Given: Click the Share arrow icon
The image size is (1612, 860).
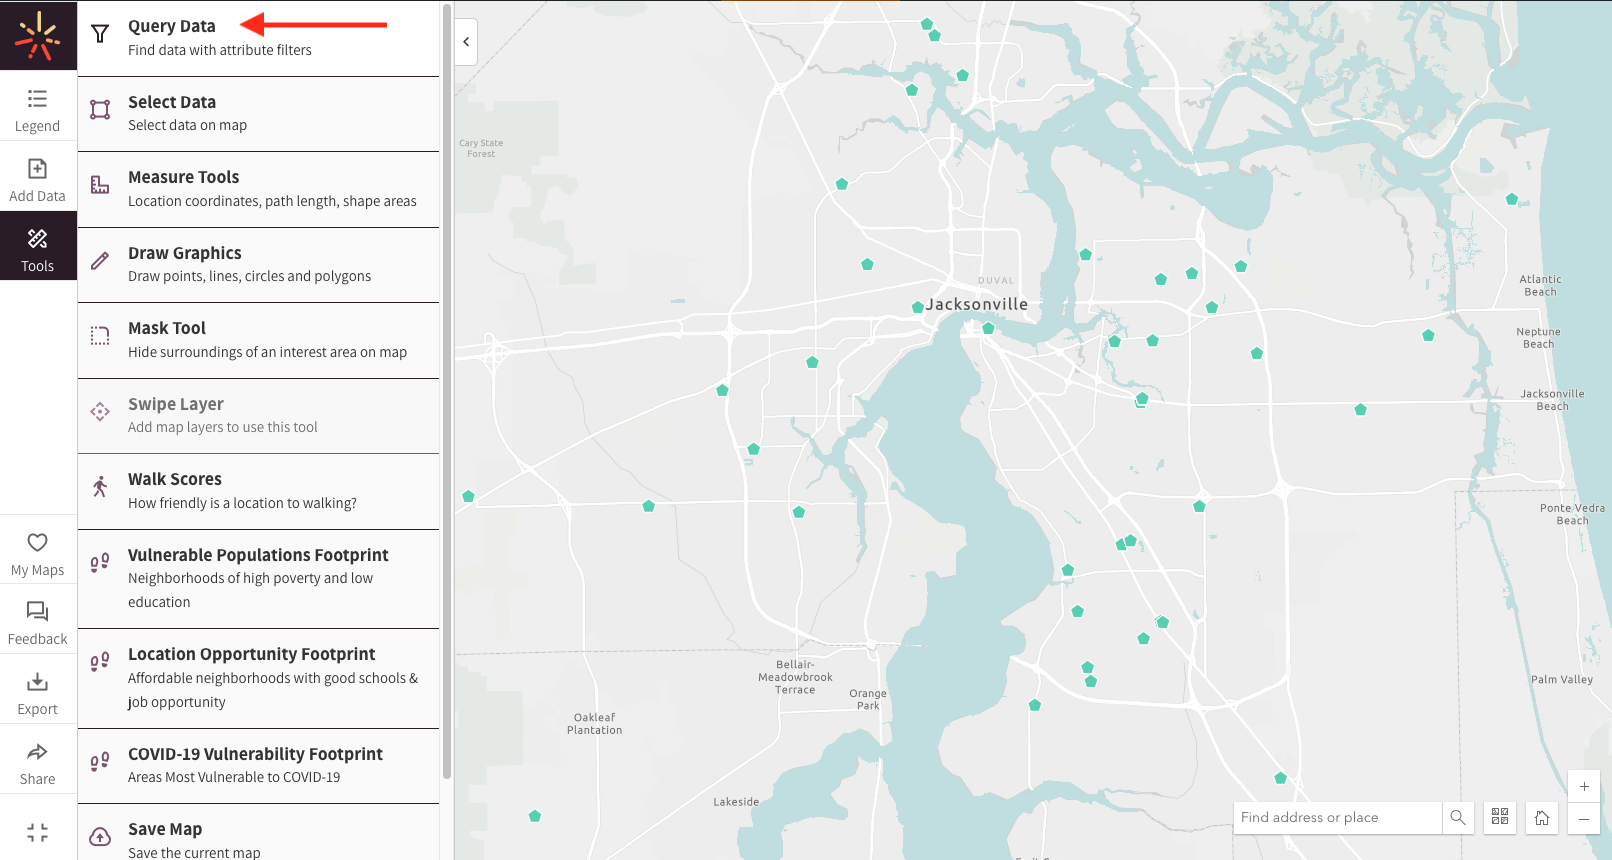Looking at the screenshot, I should tap(37, 762).
